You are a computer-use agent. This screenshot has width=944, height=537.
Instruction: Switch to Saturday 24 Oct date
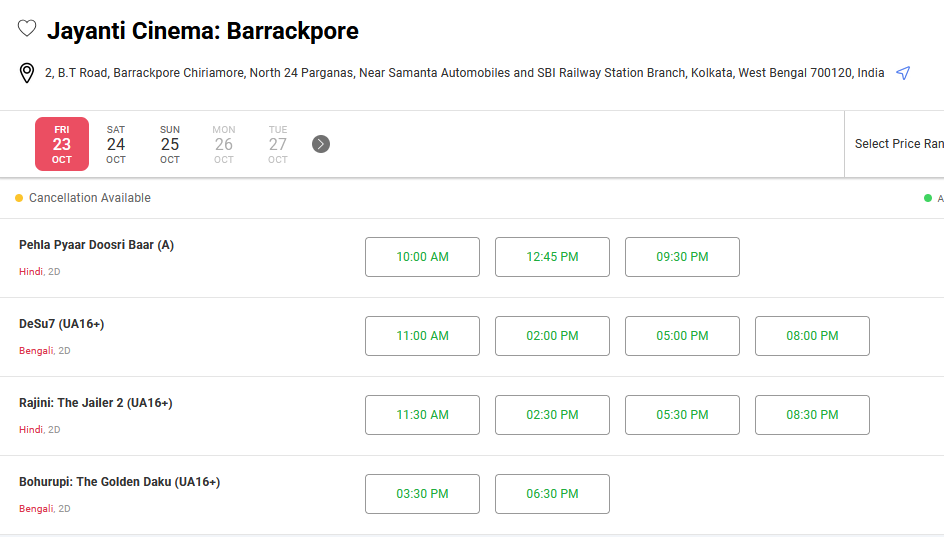116,144
